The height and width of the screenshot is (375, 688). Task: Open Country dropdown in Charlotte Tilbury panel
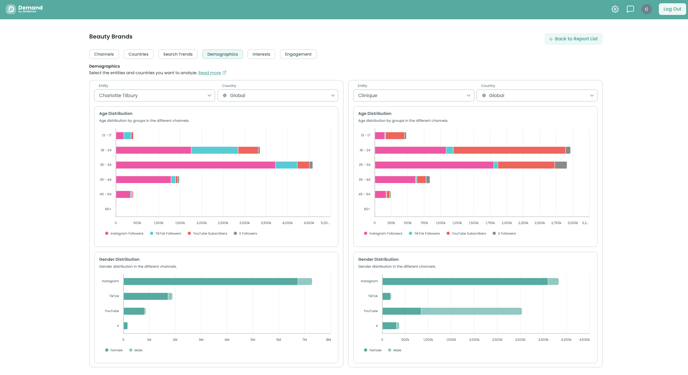point(278,96)
